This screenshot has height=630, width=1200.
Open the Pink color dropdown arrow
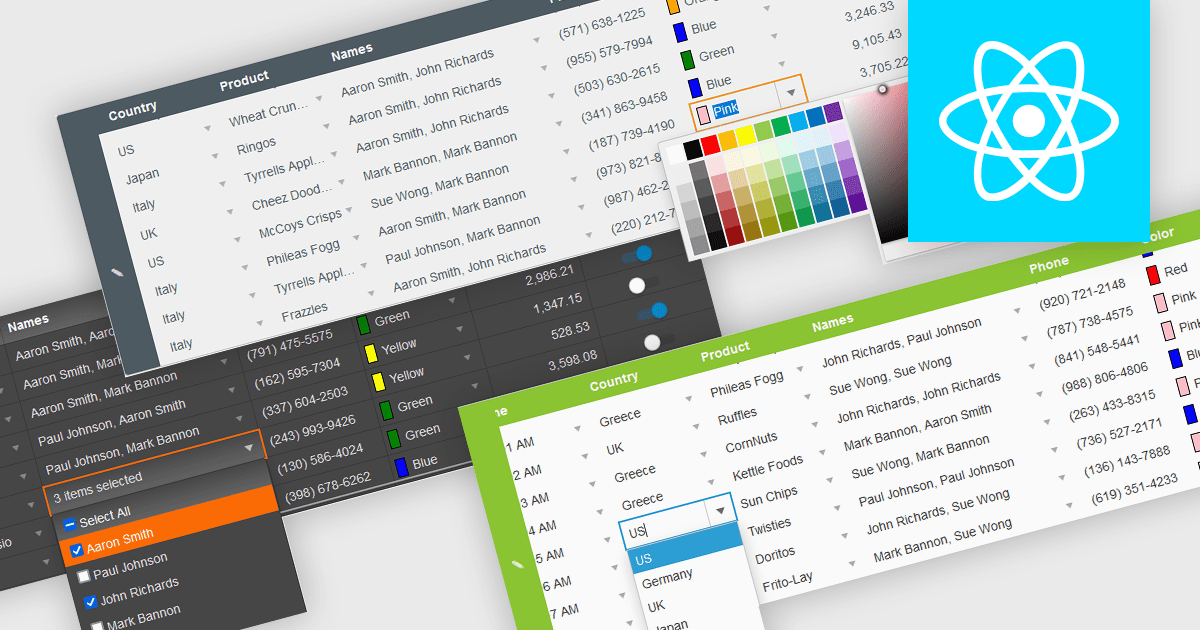tap(791, 93)
